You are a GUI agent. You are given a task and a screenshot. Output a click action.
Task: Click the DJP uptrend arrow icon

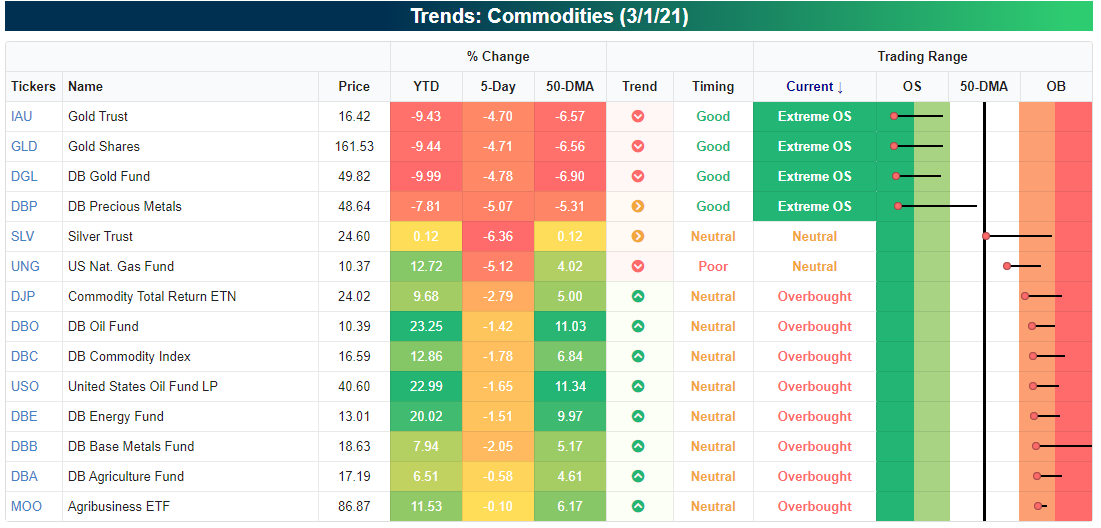click(638, 296)
